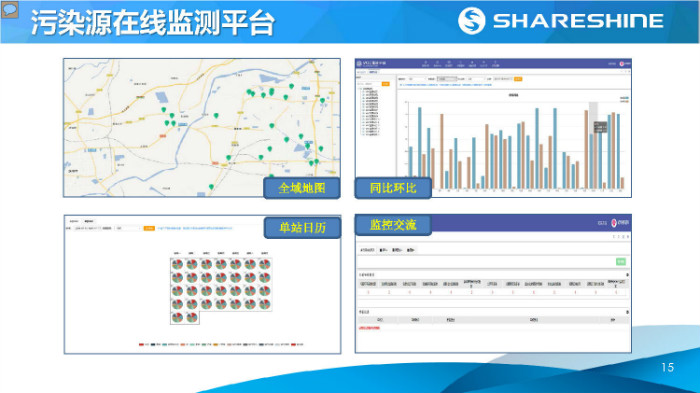Click first navigation icon in chart screen header
Screen dimensions: 700x393
[x=425, y=64]
